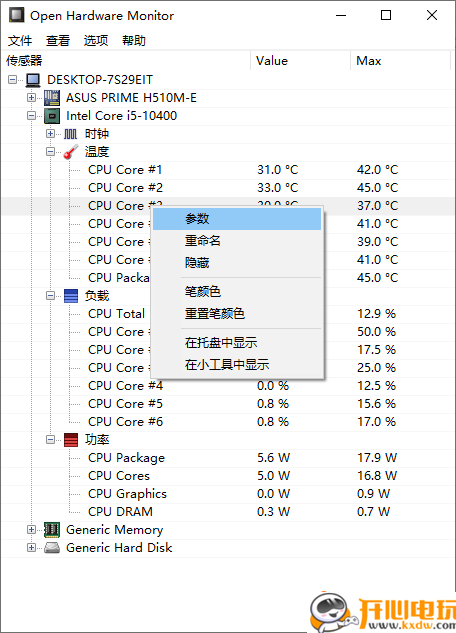Click the 5.6 W value for CPU Package

[x=274, y=458]
